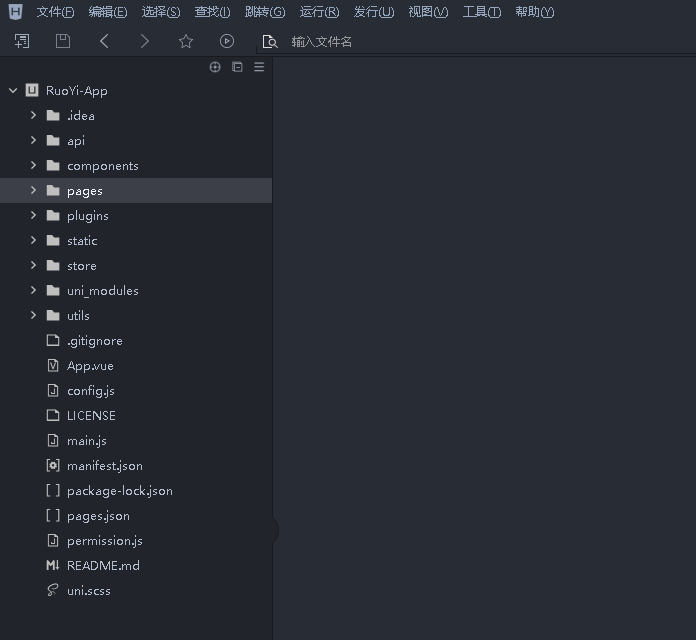Viewport: 696px width, 640px height.
Task: Open the 跳转(G) menu
Action: click(x=265, y=12)
